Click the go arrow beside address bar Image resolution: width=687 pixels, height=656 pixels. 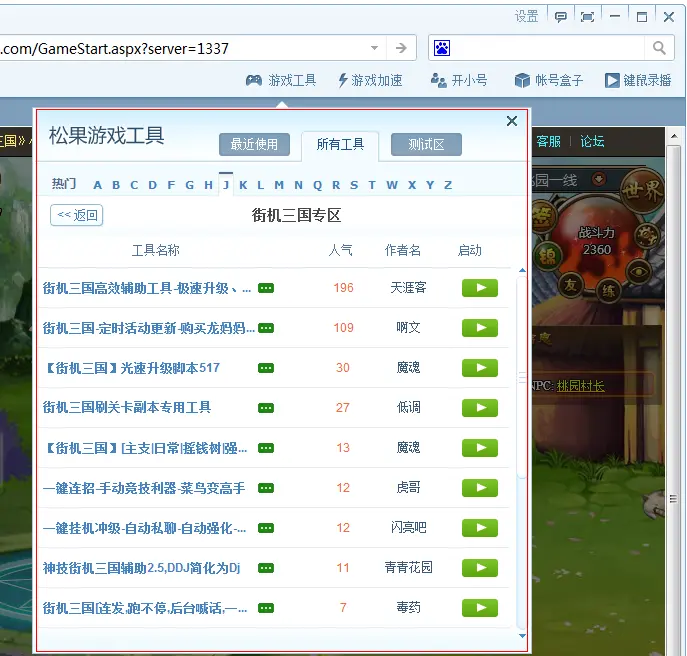pos(401,48)
